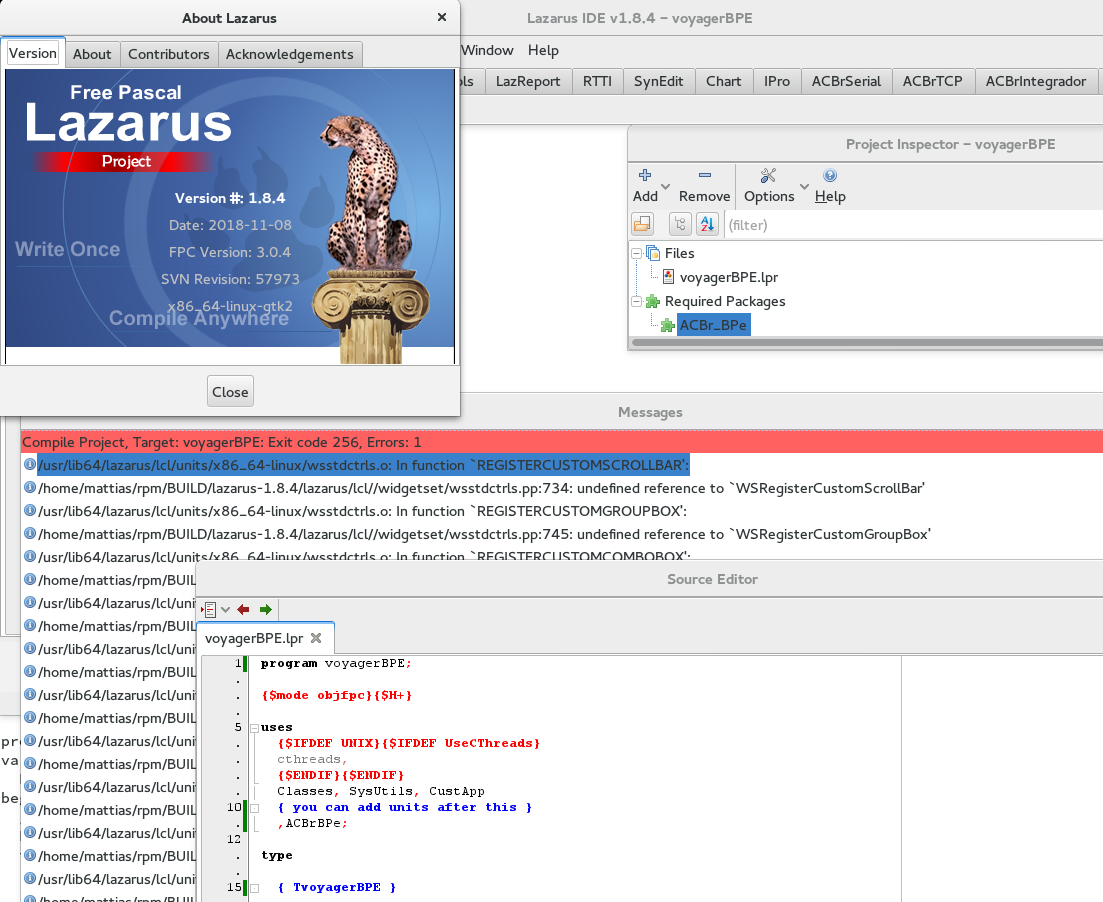
Task: Click the open folder icon beside the filter
Action: click(x=642, y=224)
